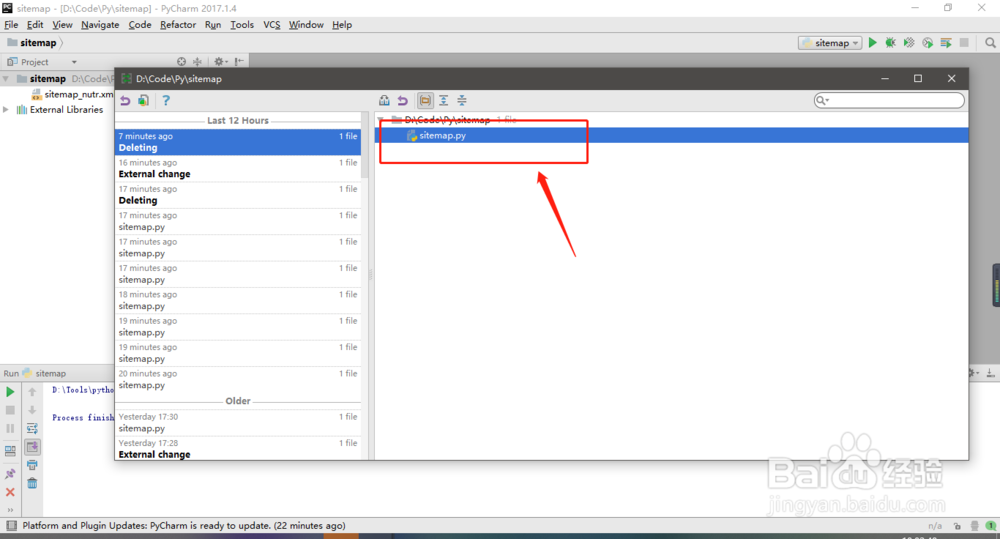Screen dimensions: 1000x539
Task: Toggle the Pin Tab icon in Run panel
Action: [10, 473]
